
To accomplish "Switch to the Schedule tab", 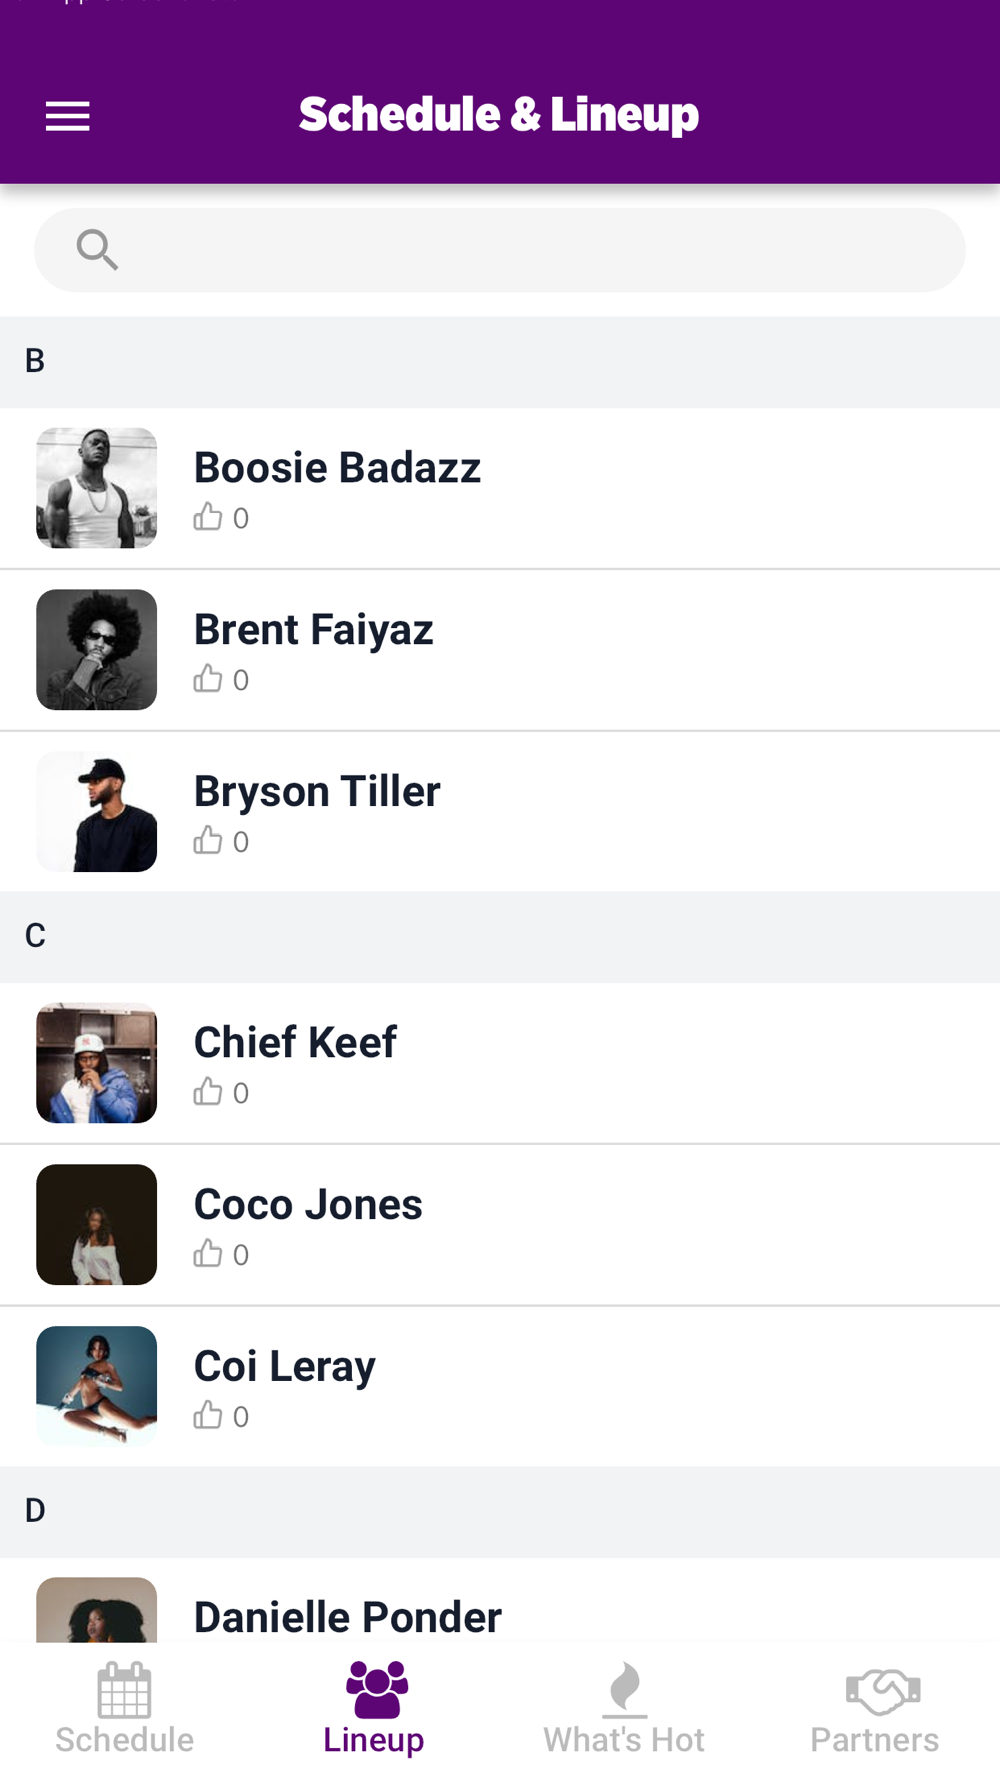I will point(125,1710).
